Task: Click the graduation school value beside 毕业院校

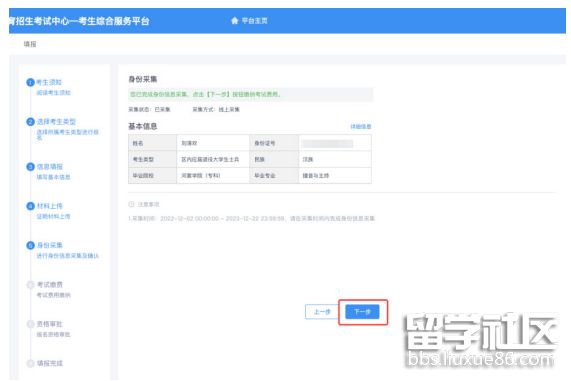Action: tap(213, 176)
